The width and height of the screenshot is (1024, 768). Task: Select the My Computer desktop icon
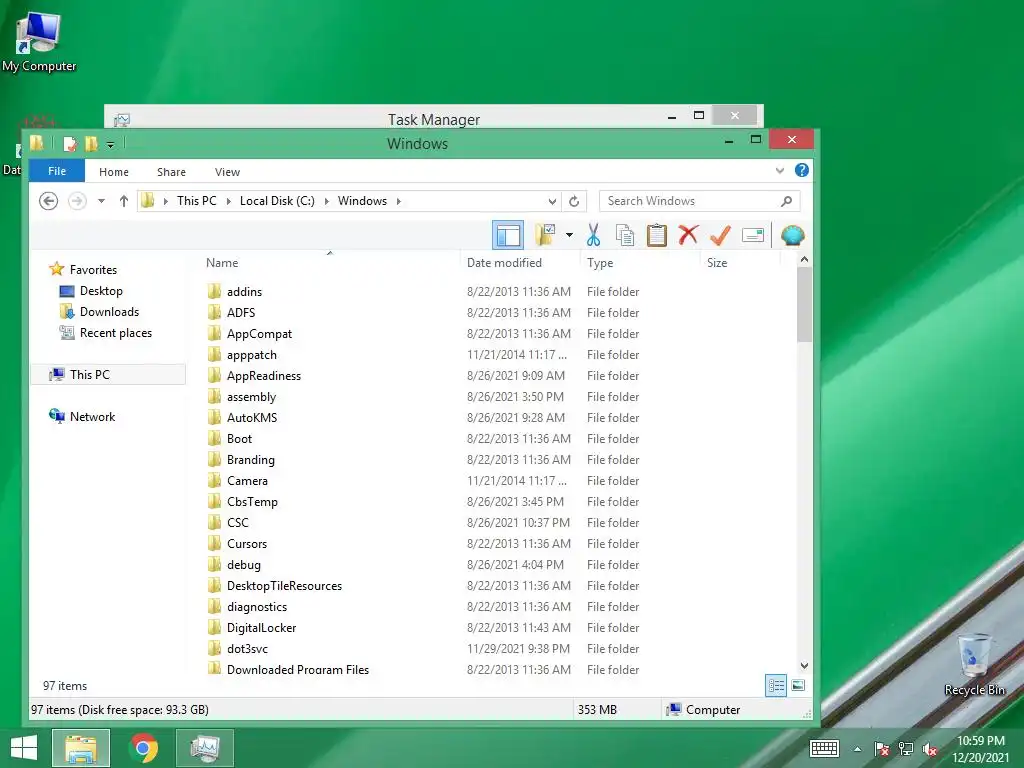point(39,42)
